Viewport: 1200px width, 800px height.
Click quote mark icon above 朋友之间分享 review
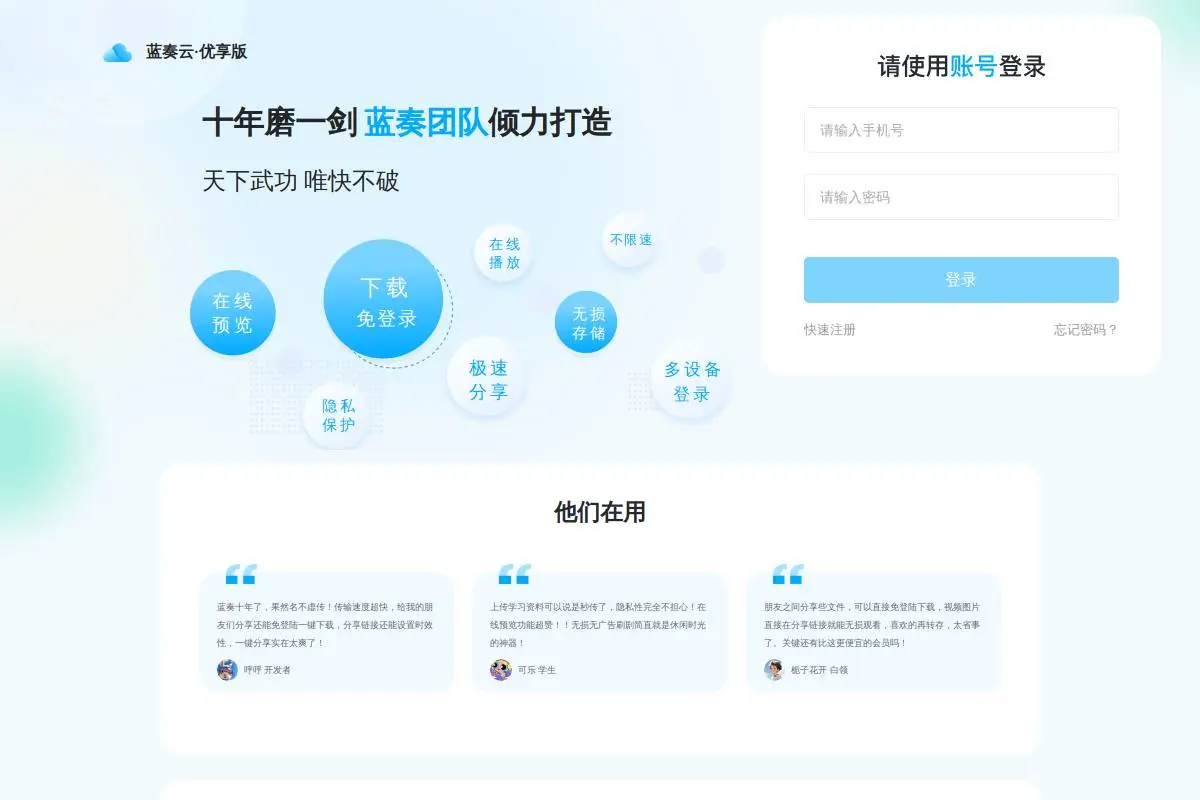click(x=788, y=574)
